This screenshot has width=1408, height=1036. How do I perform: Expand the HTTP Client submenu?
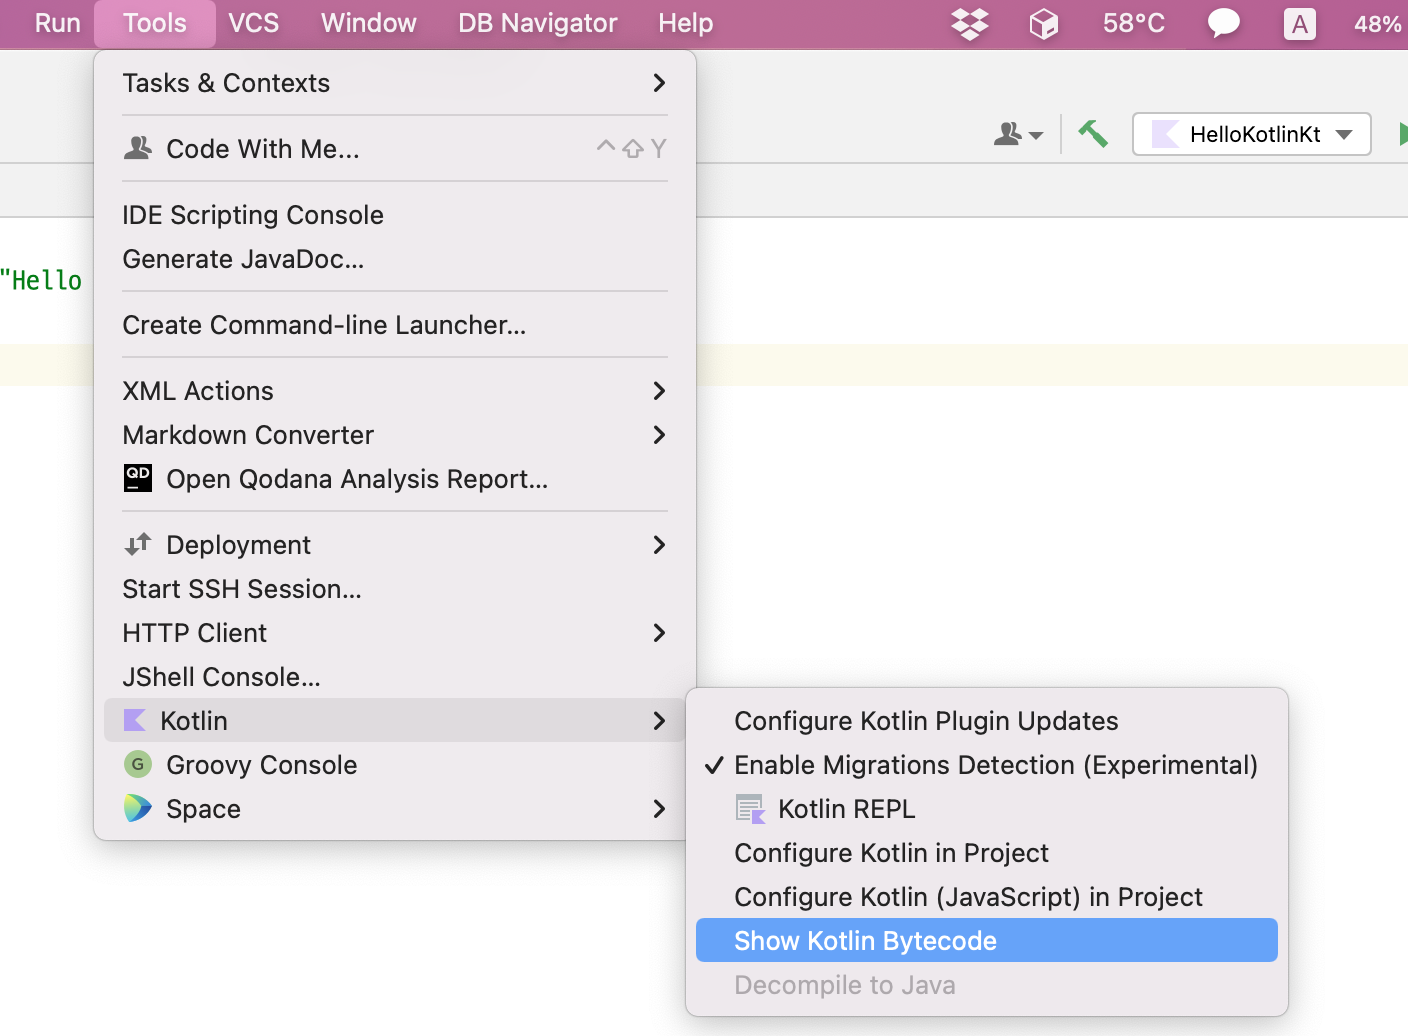[x=395, y=633]
